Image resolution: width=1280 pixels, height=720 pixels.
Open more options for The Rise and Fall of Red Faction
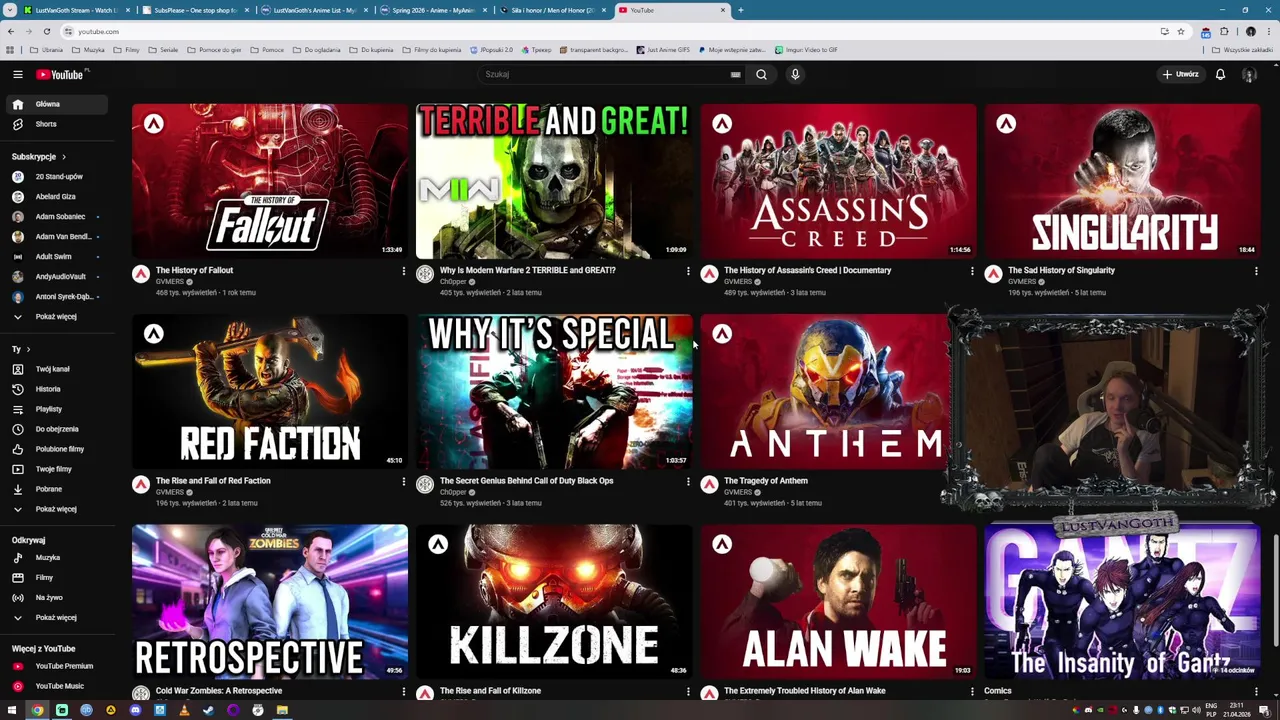[x=404, y=481]
